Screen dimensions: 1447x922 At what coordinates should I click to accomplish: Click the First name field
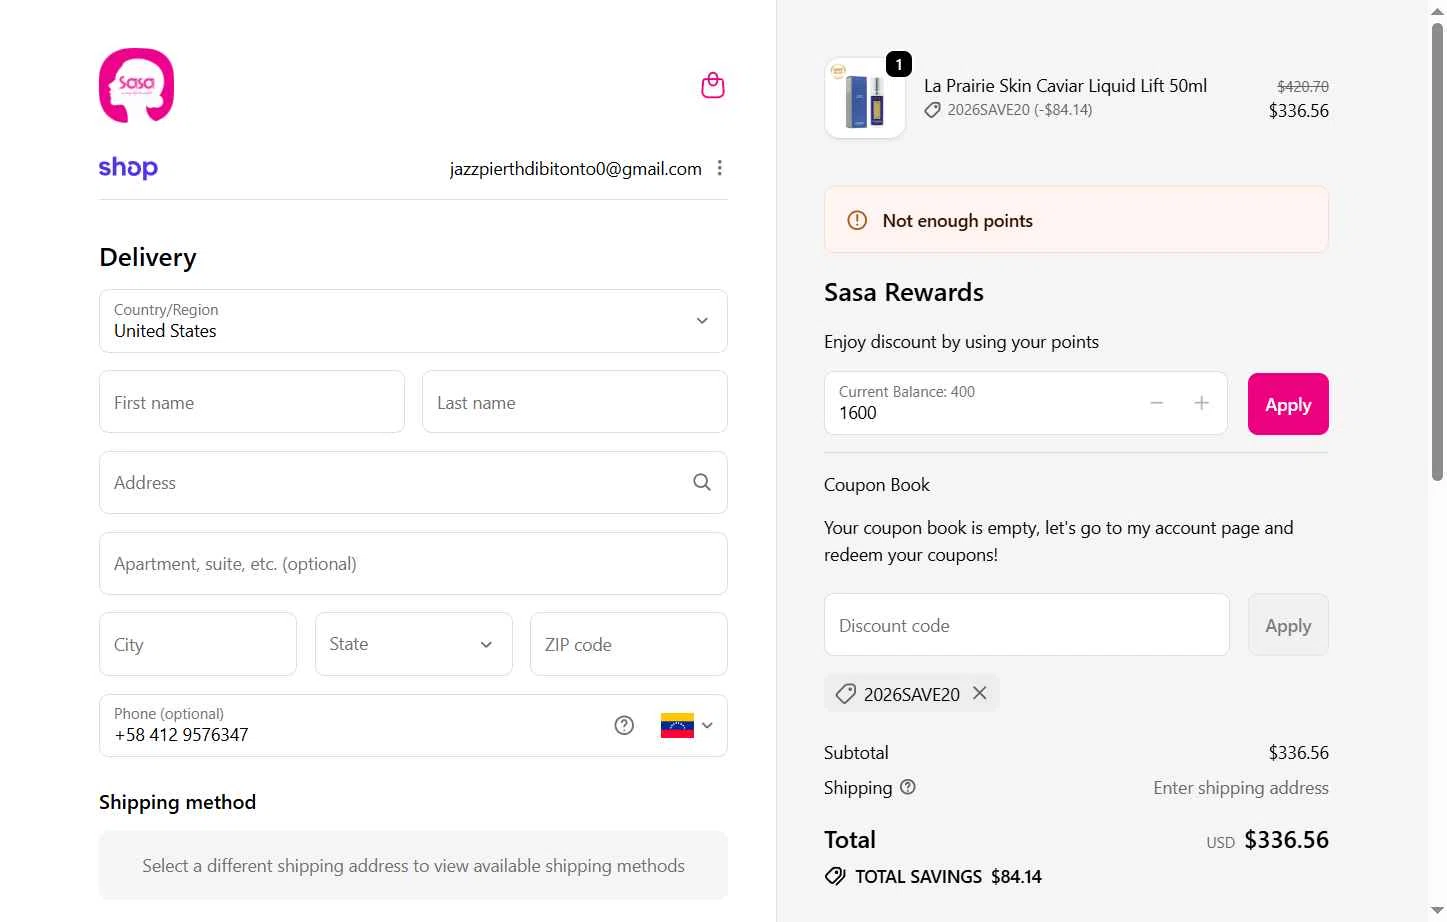pyautogui.click(x=252, y=402)
